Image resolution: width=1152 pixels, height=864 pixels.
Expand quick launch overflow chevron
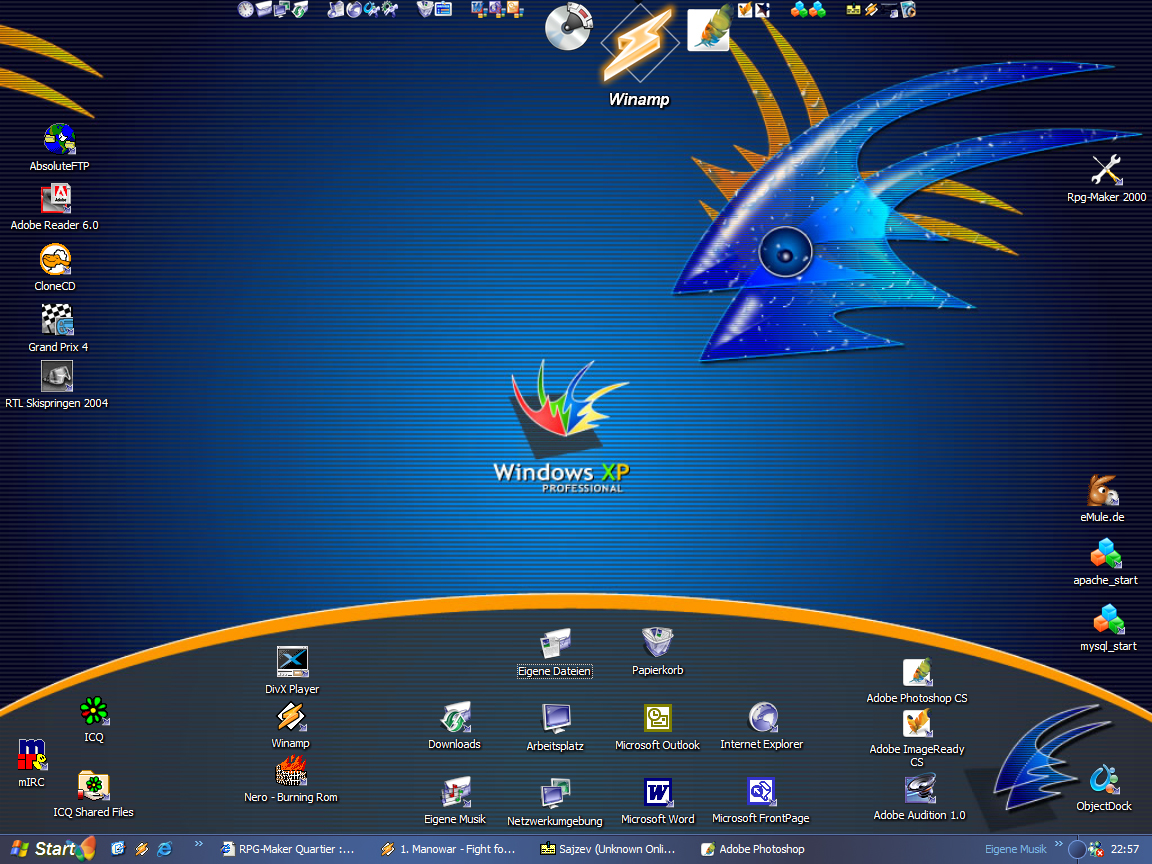click(198, 844)
